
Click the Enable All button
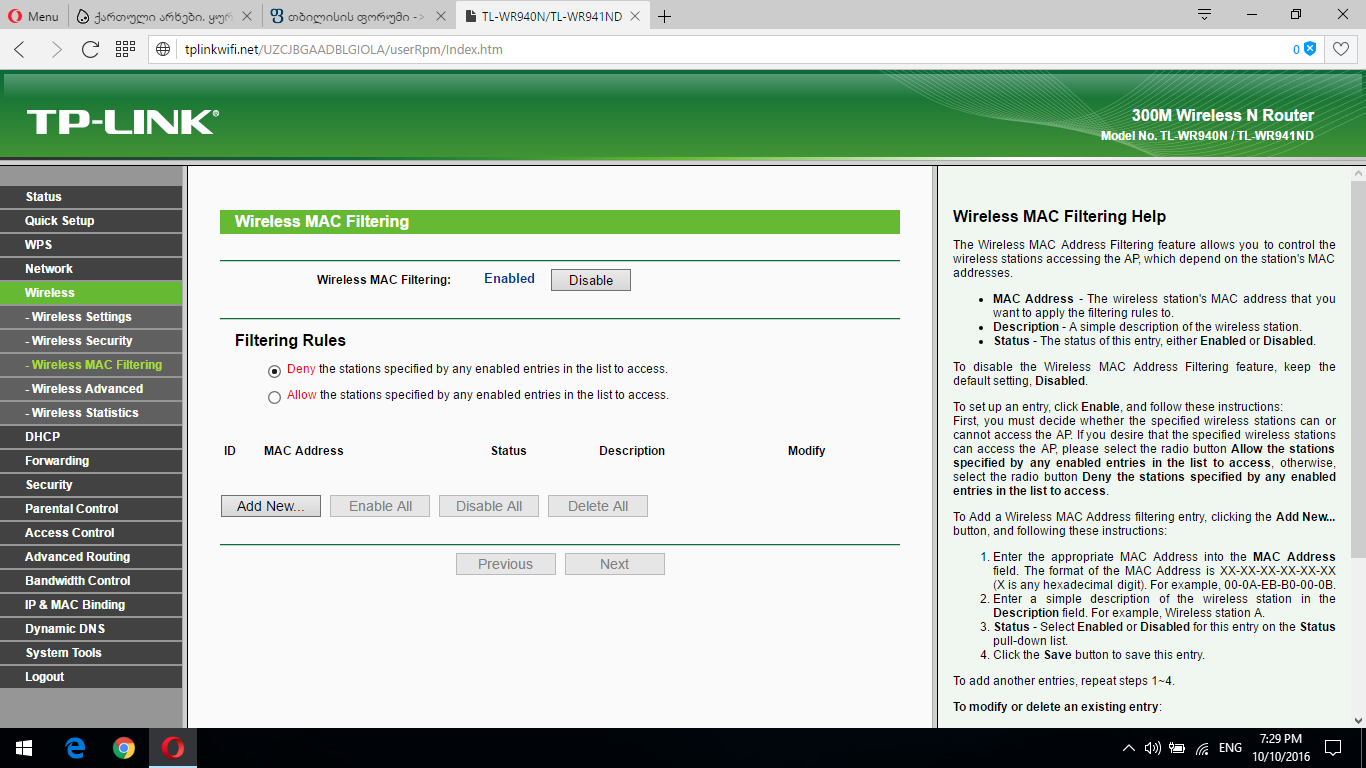(380, 506)
